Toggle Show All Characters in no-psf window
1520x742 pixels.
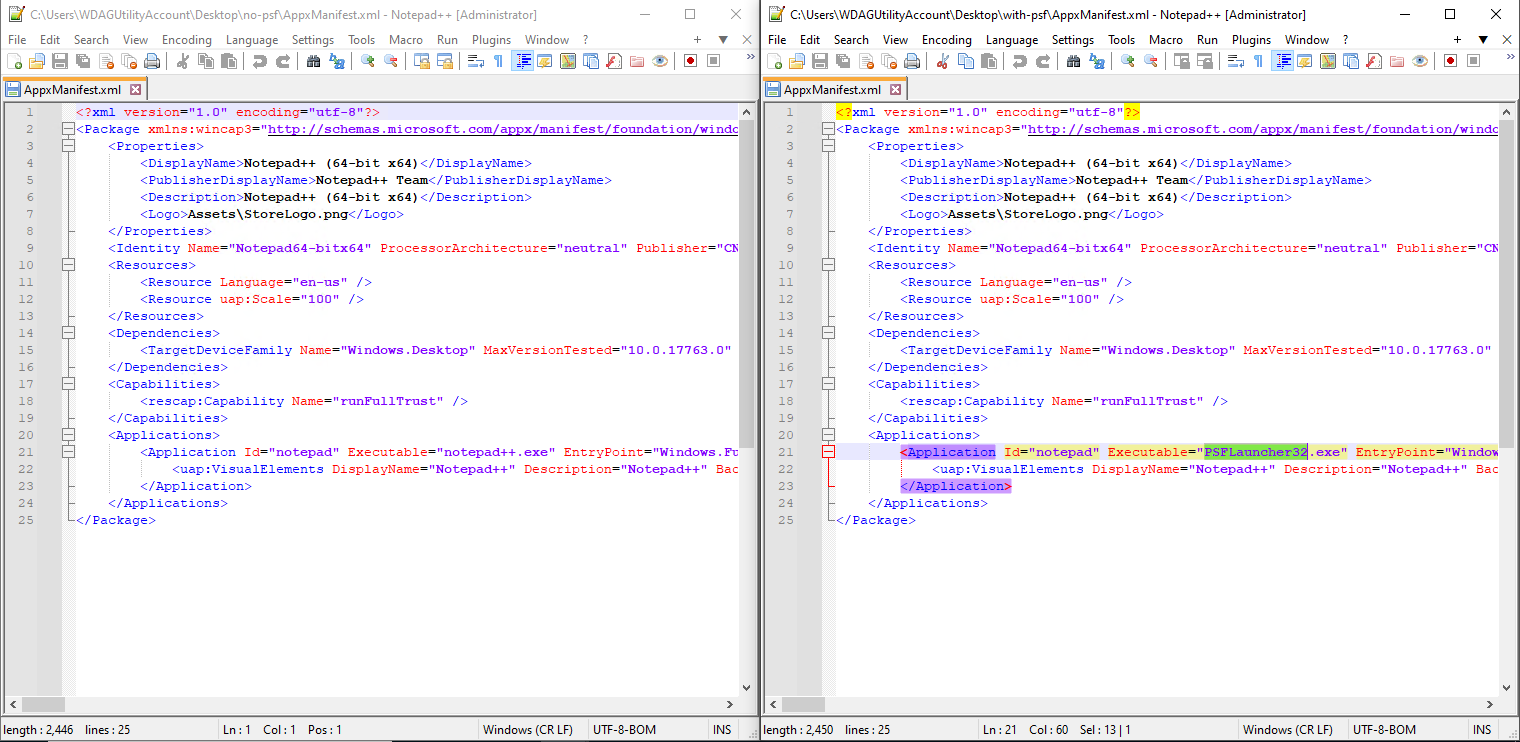[x=498, y=61]
